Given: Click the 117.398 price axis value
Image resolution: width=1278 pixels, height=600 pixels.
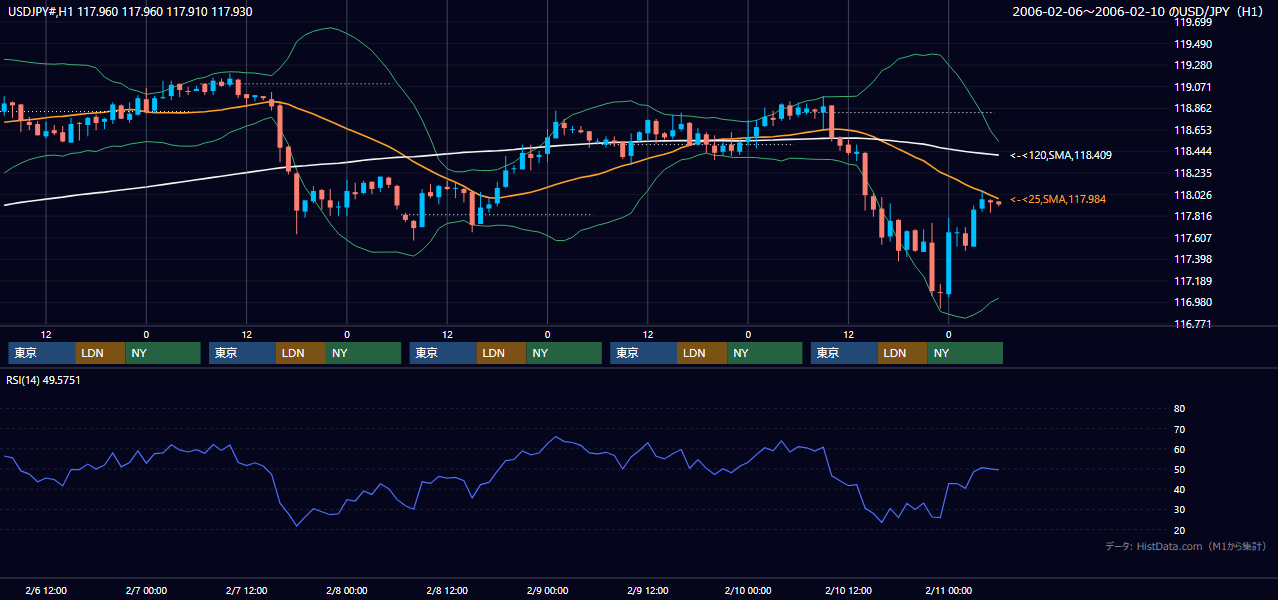Looking at the screenshot, I should click(x=1192, y=260).
